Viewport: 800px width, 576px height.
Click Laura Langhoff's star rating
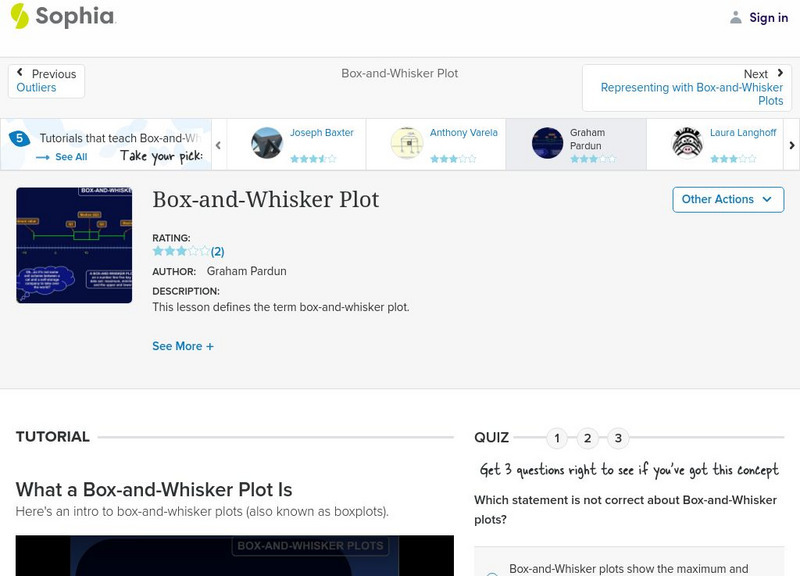pyautogui.click(x=733, y=159)
